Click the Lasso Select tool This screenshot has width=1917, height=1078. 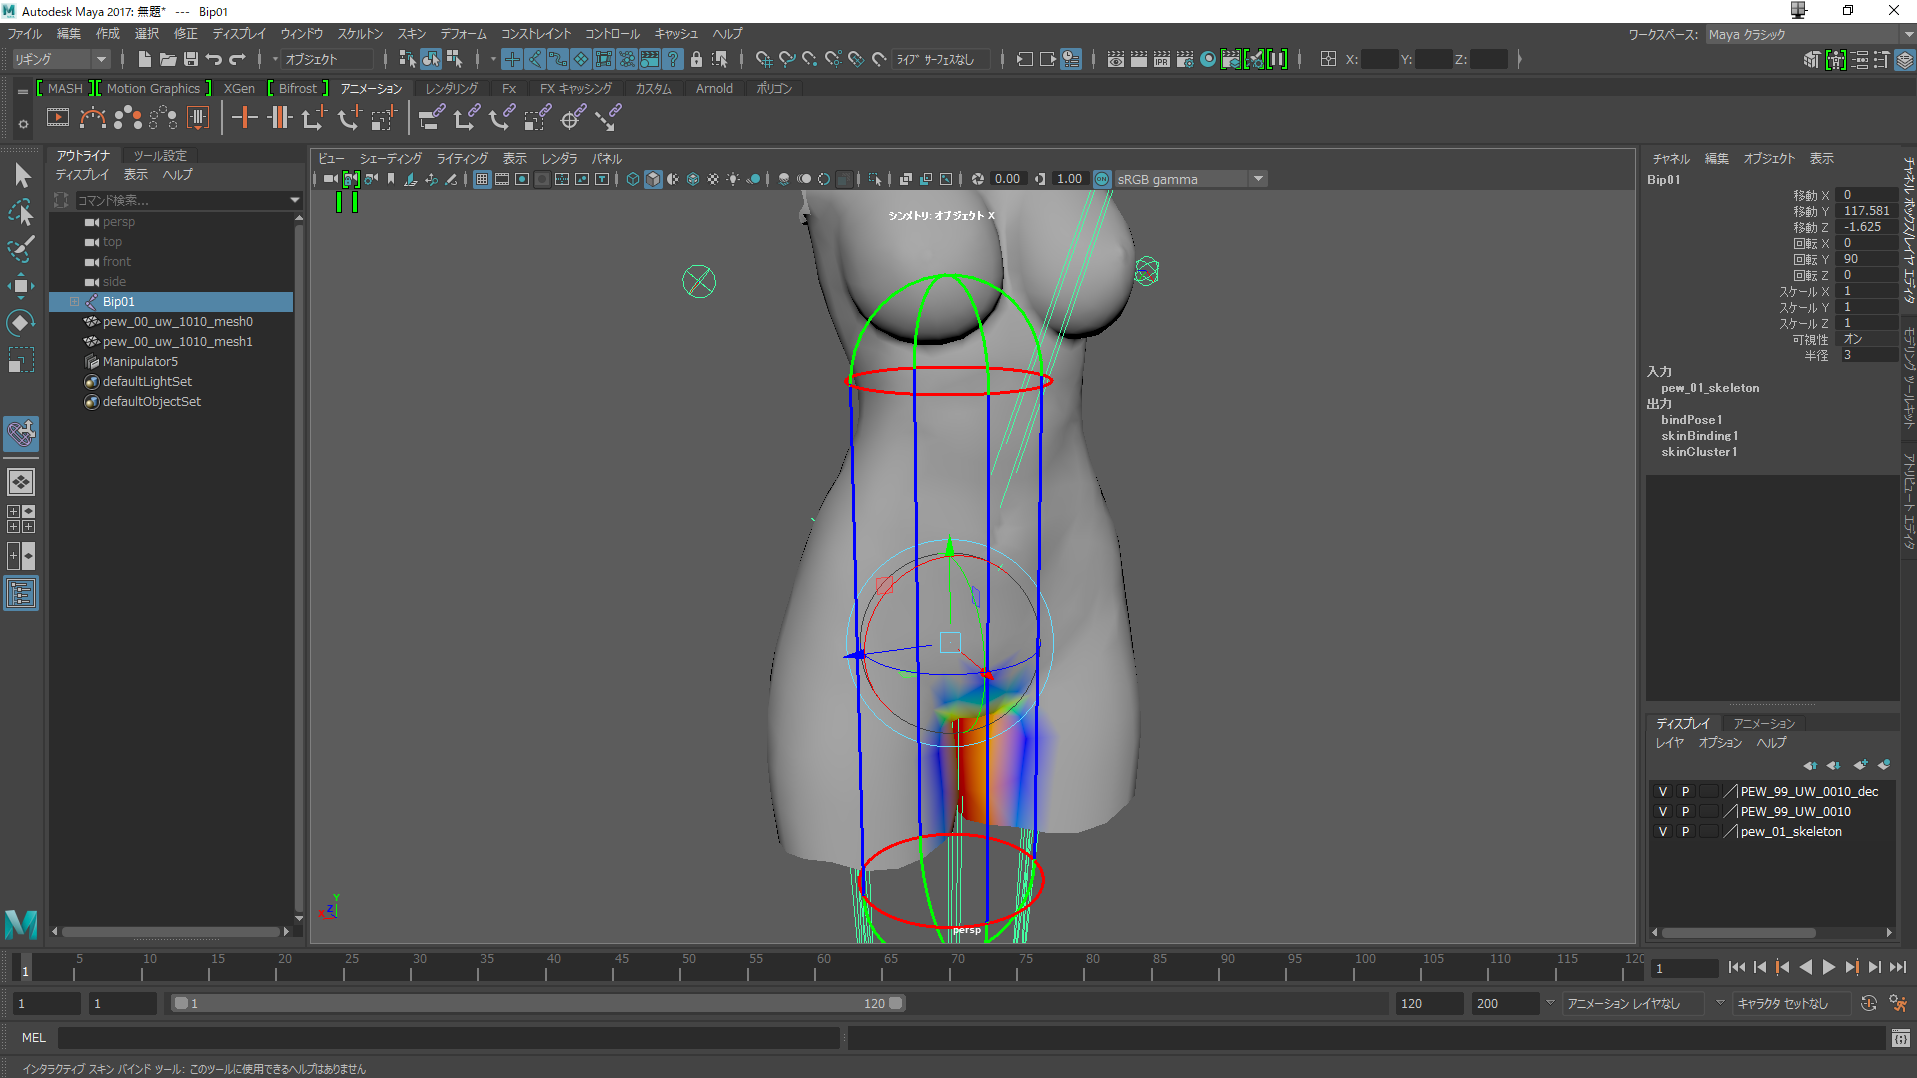tap(20, 212)
